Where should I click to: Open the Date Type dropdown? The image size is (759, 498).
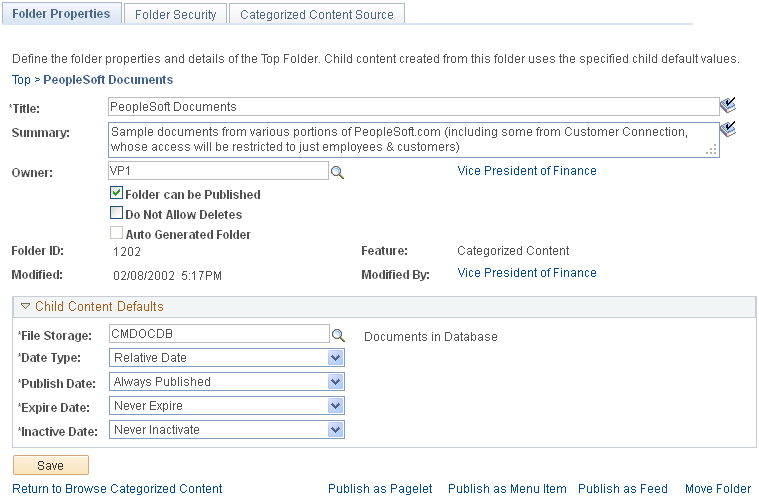(x=227, y=358)
